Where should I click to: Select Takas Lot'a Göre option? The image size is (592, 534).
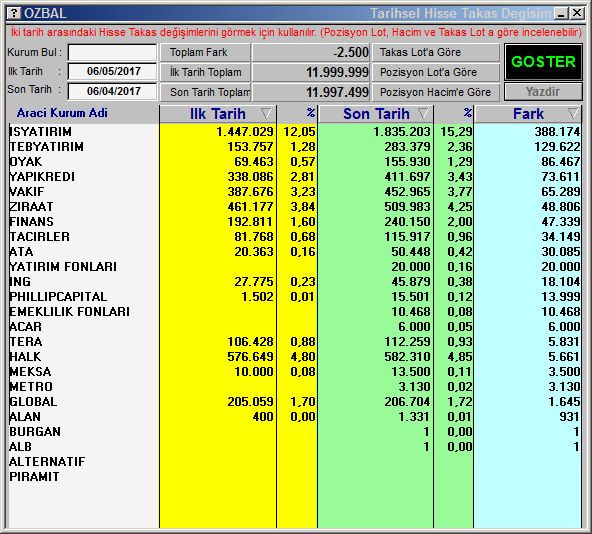436,52
